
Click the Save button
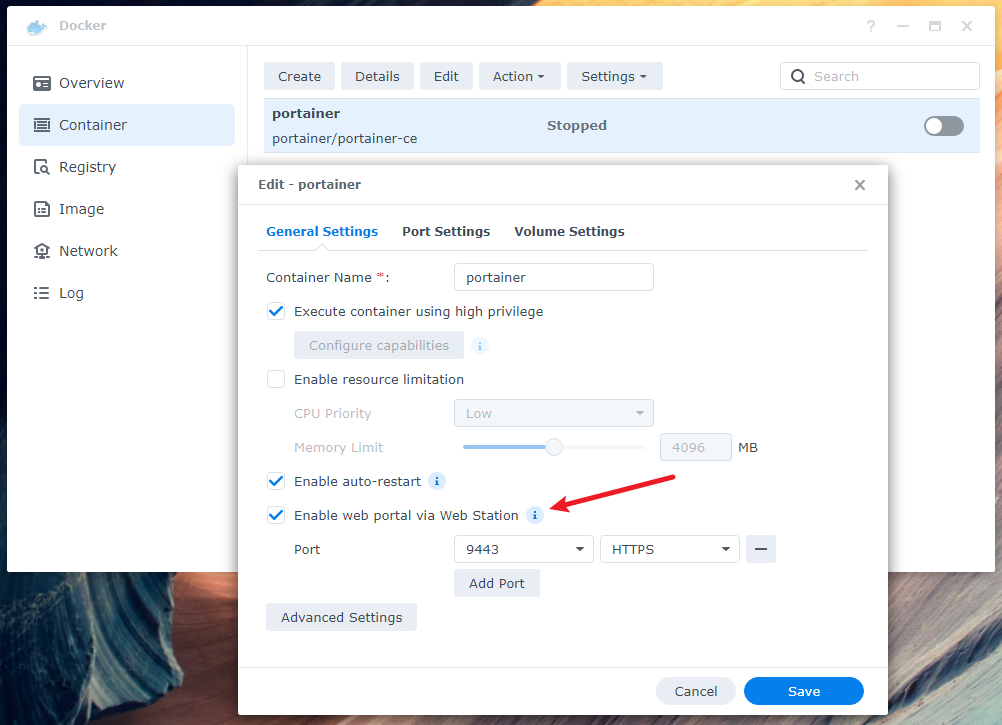coord(803,691)
